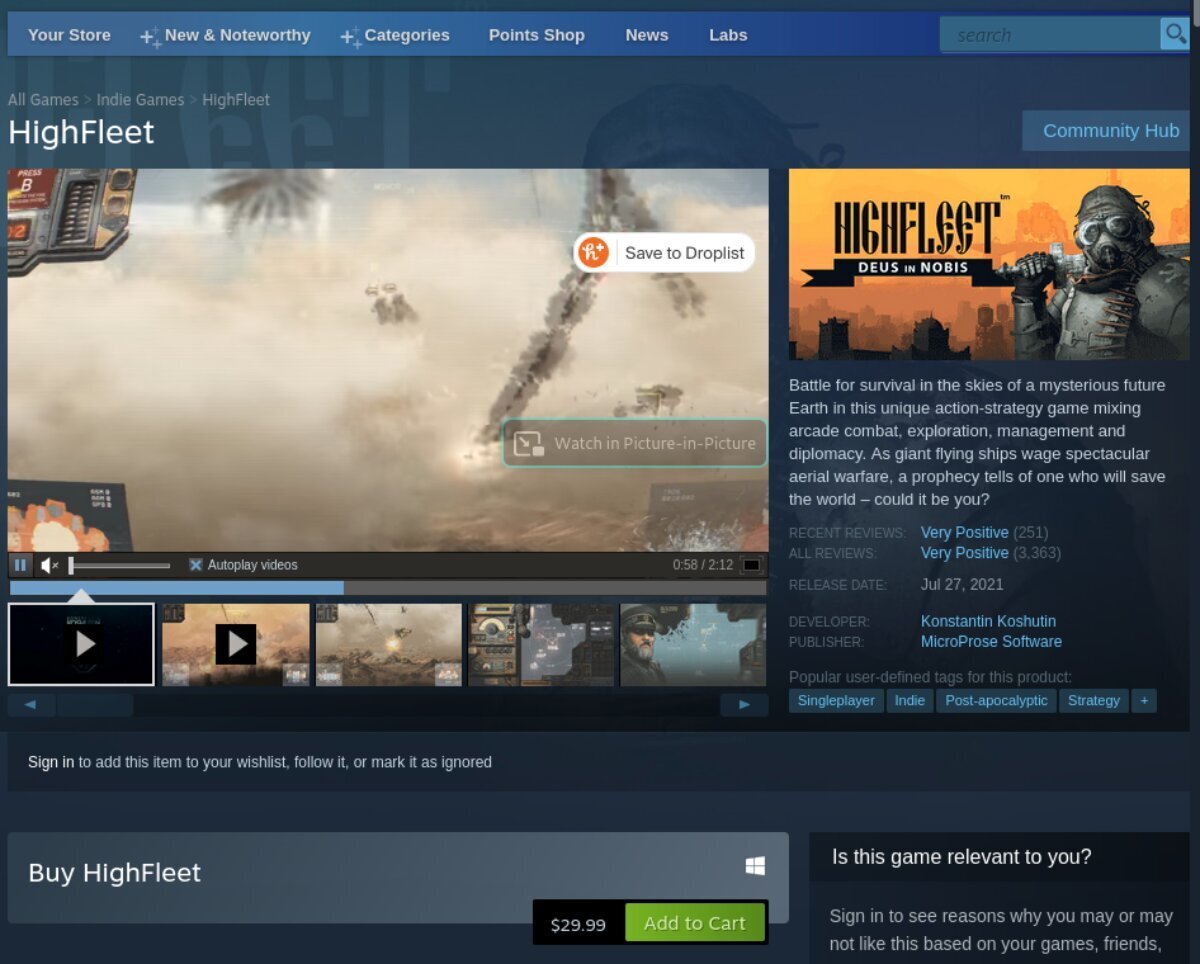Screen dimensions: 1200x964
Task: Open the Categories dropdown menu
Action: [406, 35]
